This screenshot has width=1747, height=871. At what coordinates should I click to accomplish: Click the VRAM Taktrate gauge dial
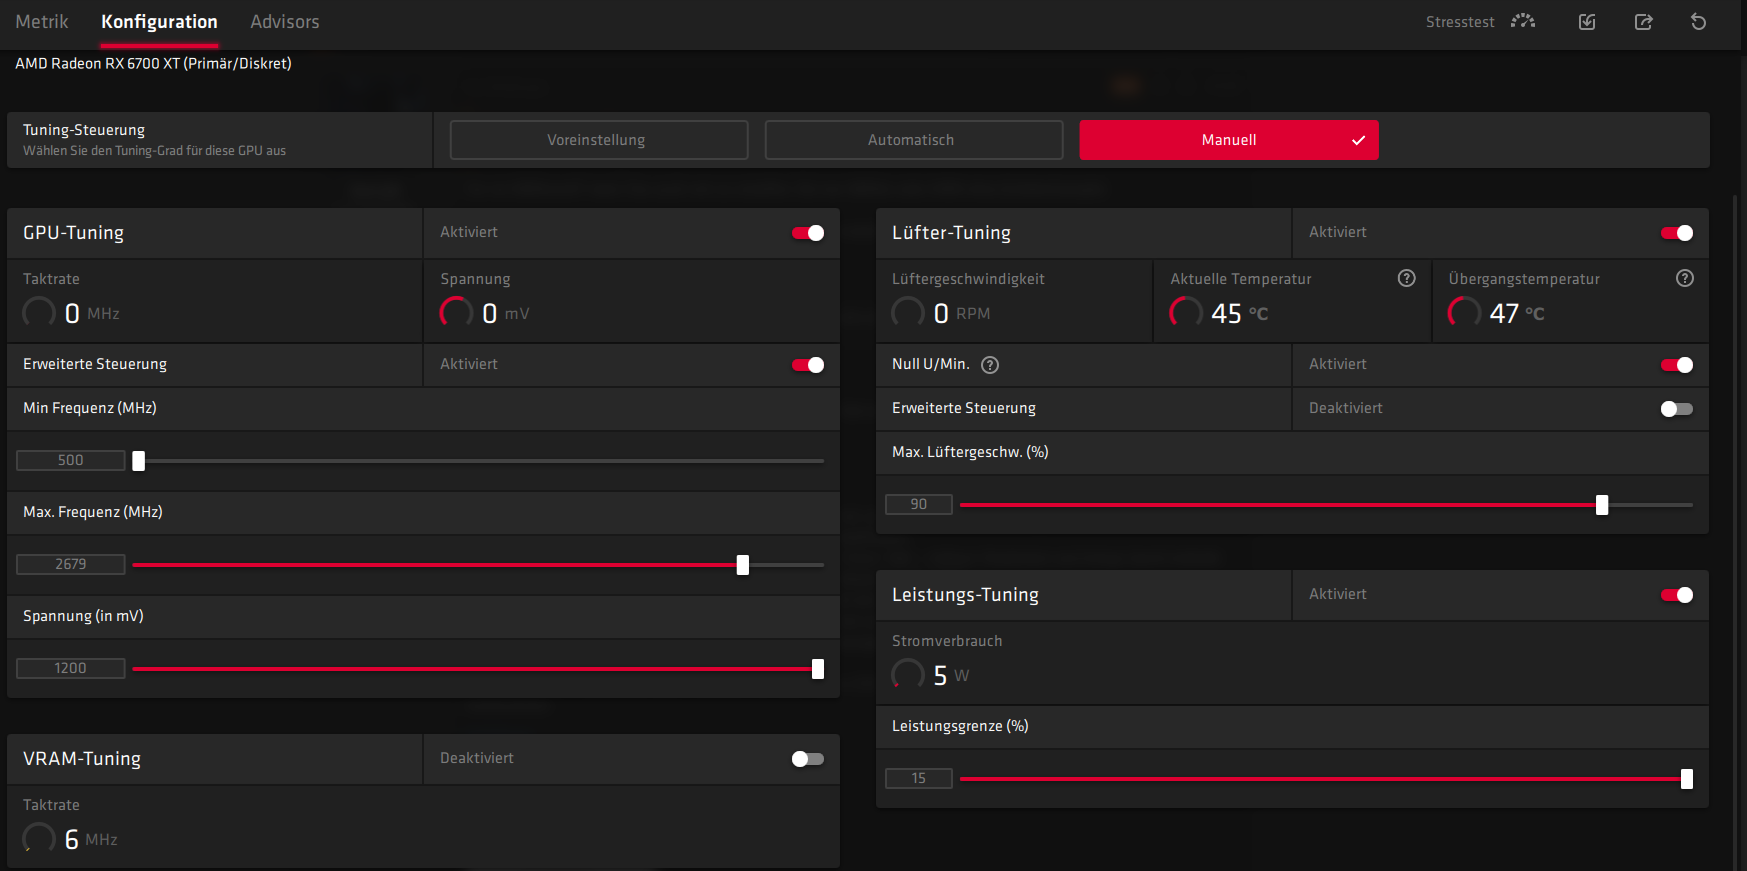click(39, 839)
